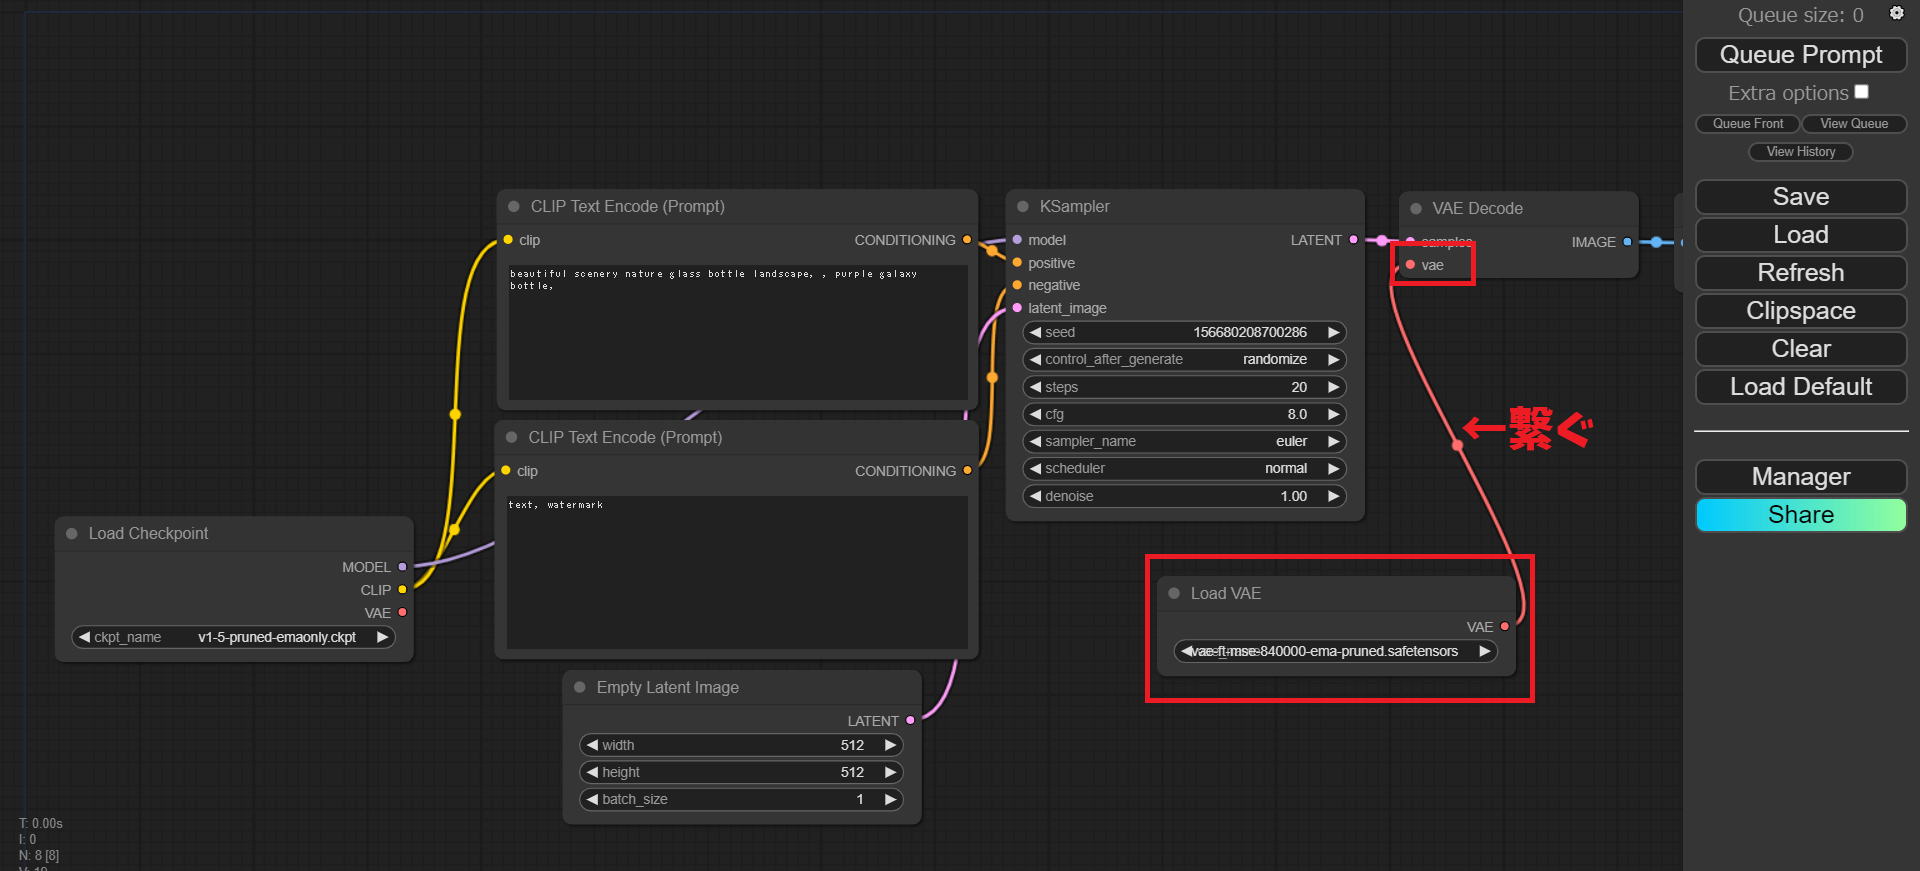Collapse the KSampler node via its title dot
Screen dimensions: 1920x871
coord(1022,207)
